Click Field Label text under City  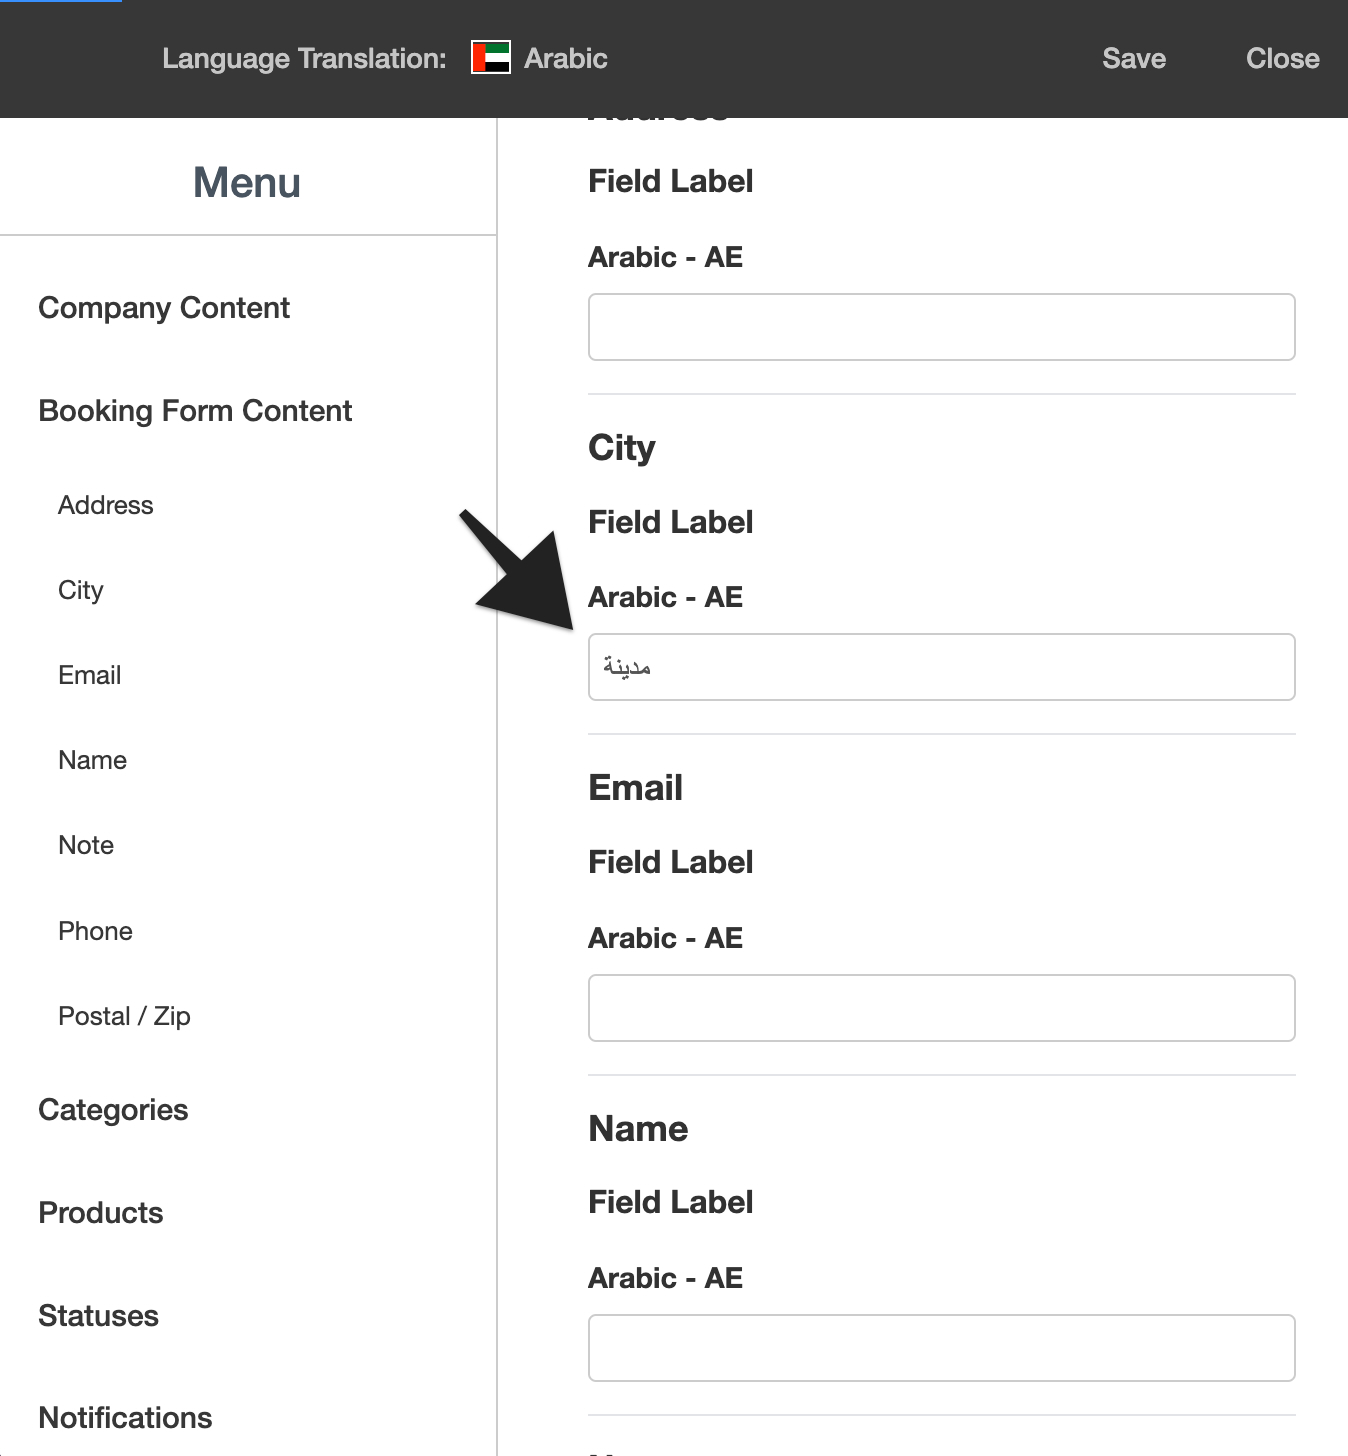coord(671,522)
